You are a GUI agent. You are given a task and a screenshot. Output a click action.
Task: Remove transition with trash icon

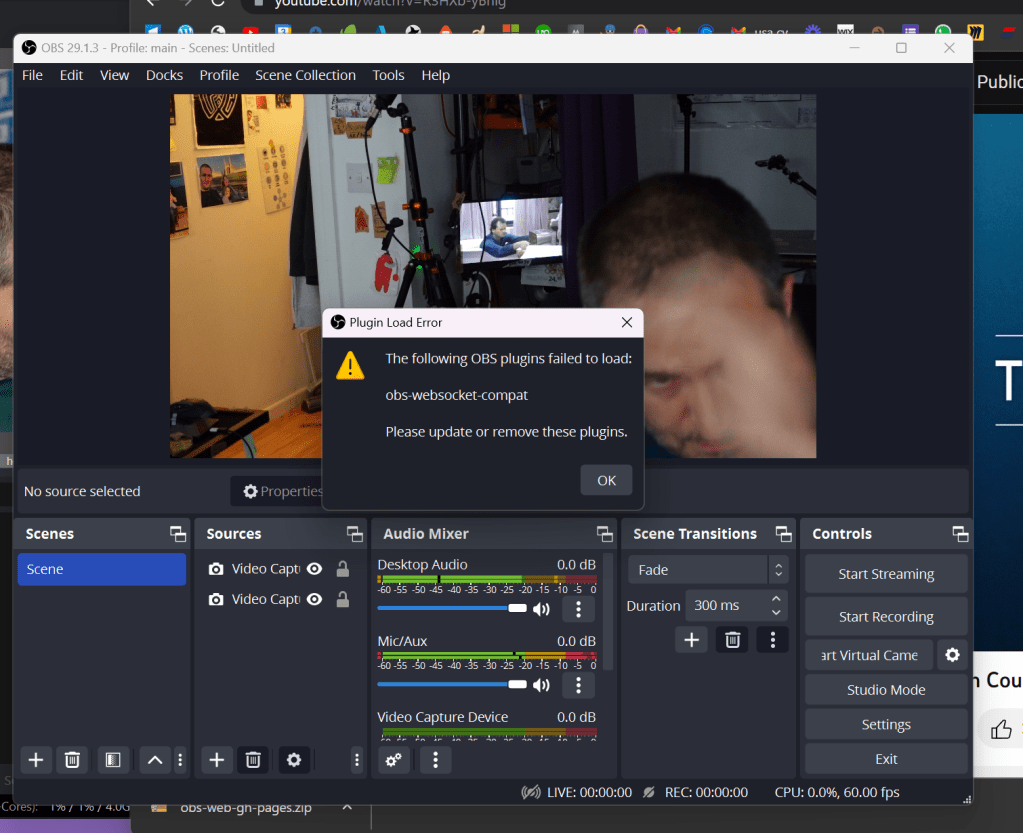(732, 640)
